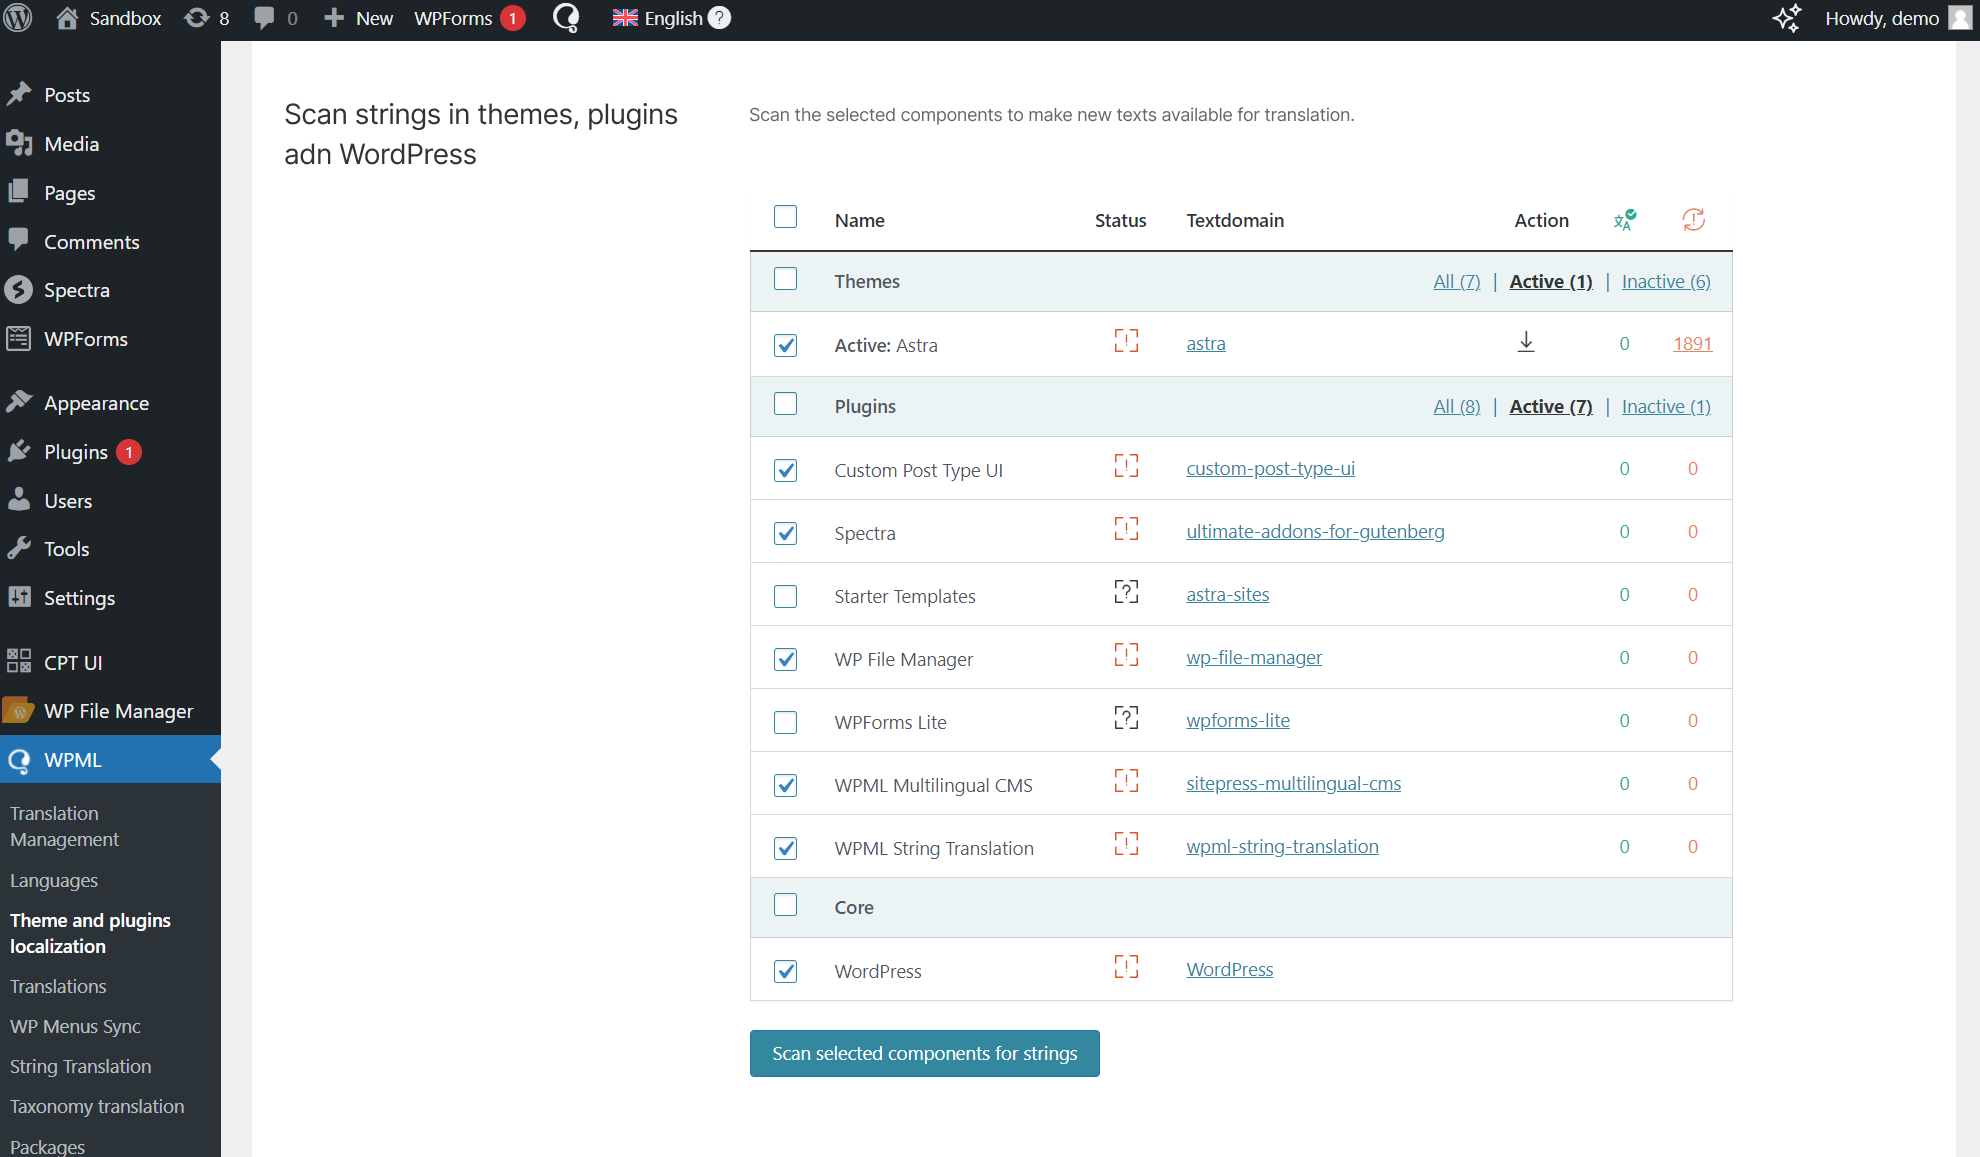Click the red refresh icon in table header

(1693, 220)
